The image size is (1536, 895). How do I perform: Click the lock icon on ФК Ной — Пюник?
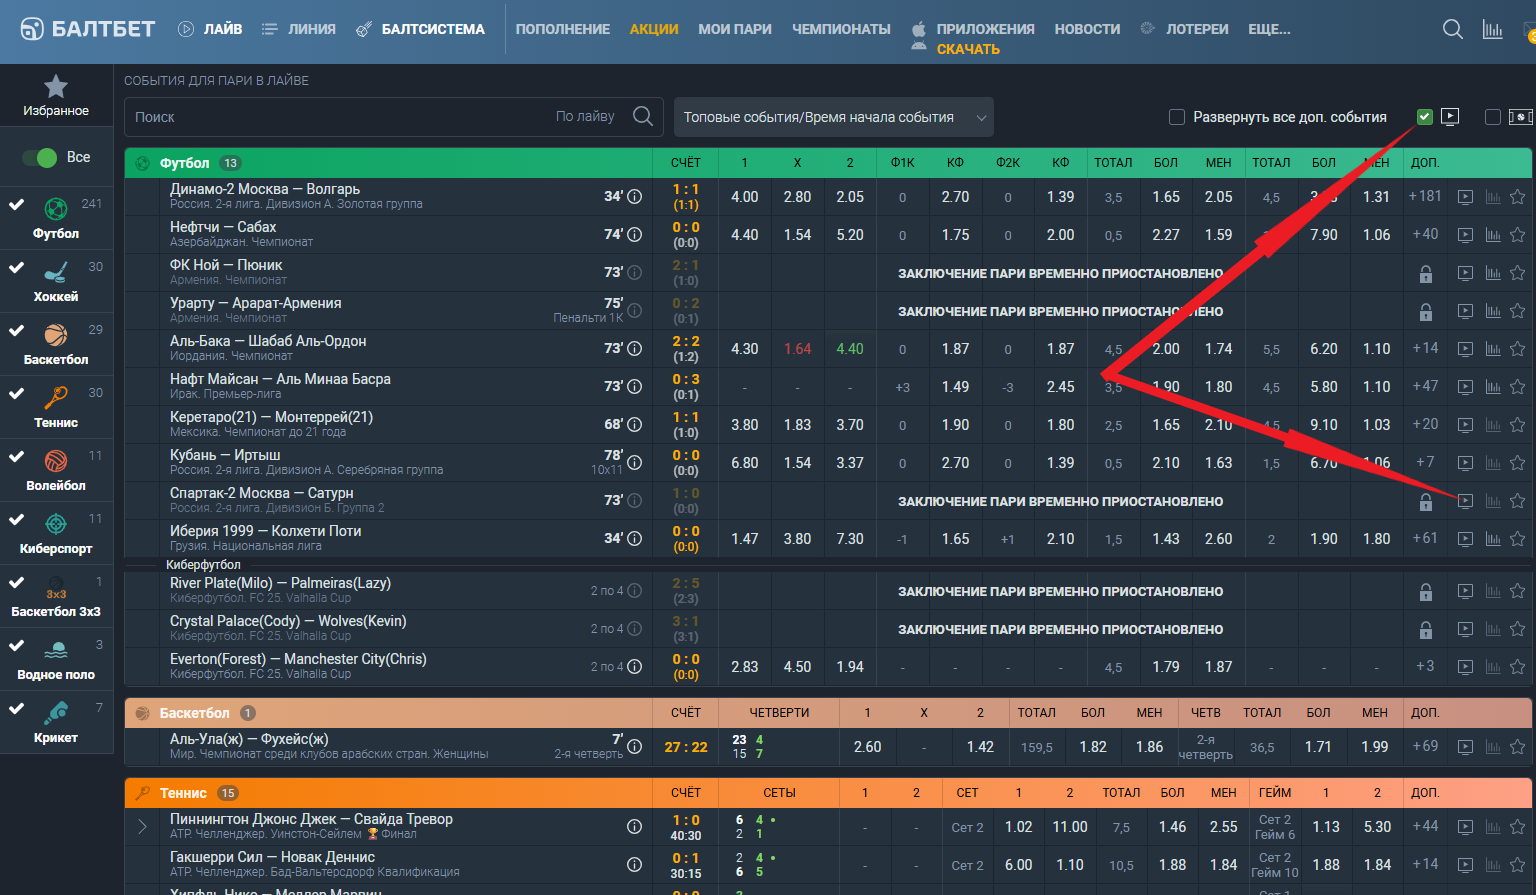click(x=1426, y=274)
